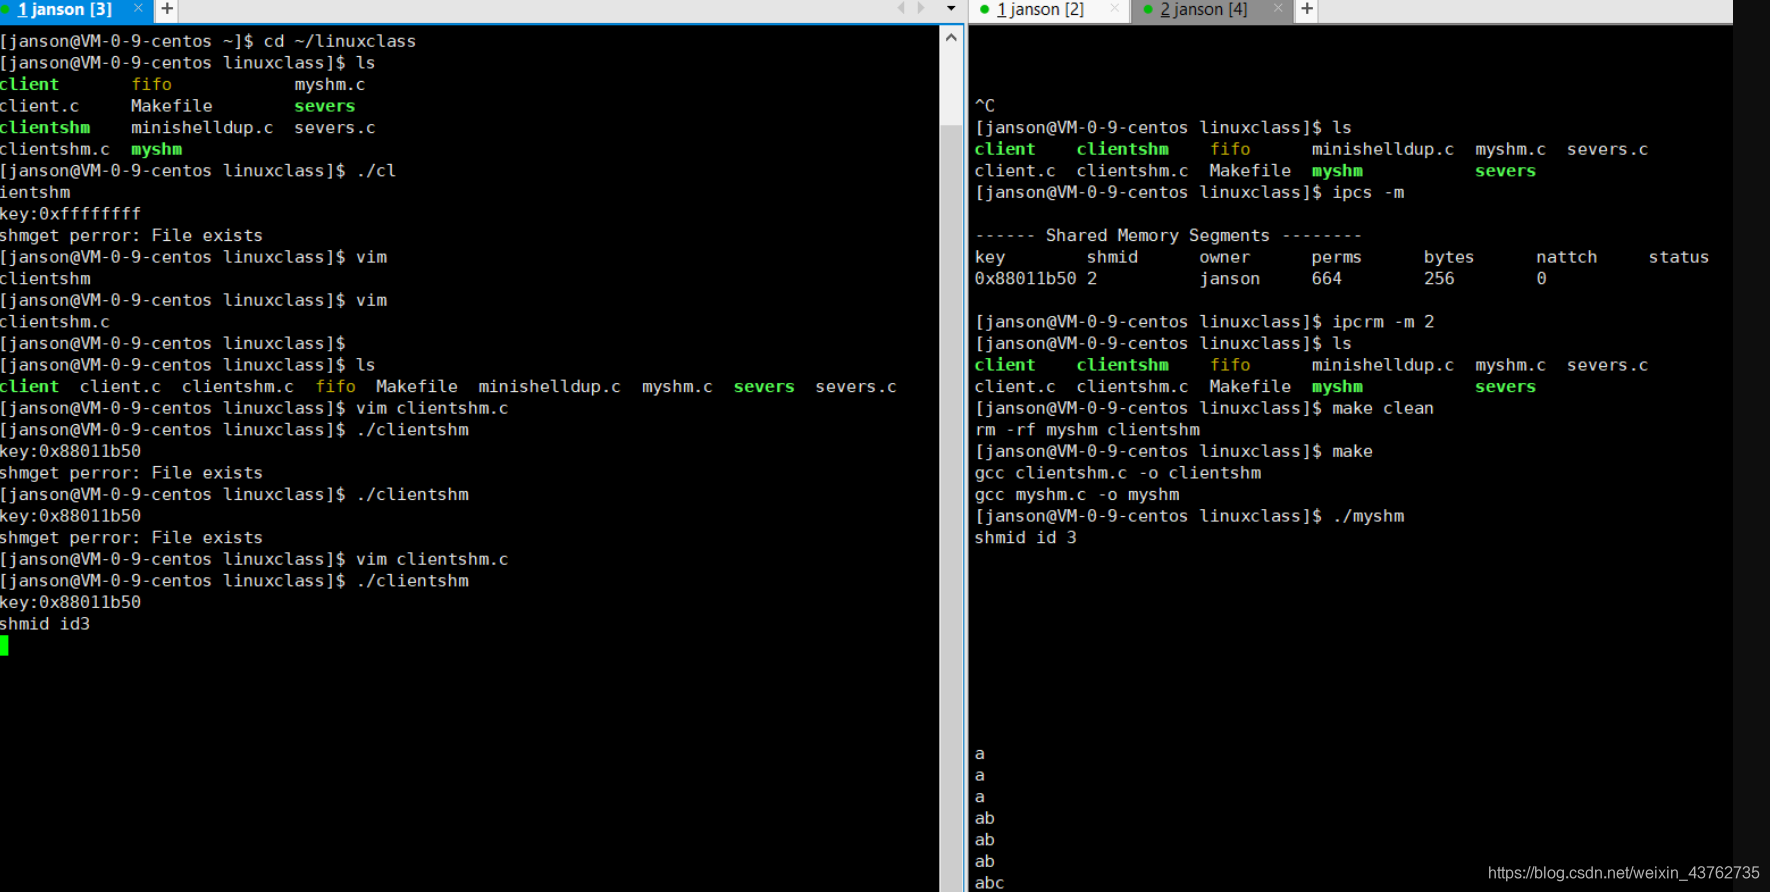The image size is (1770, 892).
Task: Click the 'ipcs -m' command in the right terminal
Action: 1368,192
